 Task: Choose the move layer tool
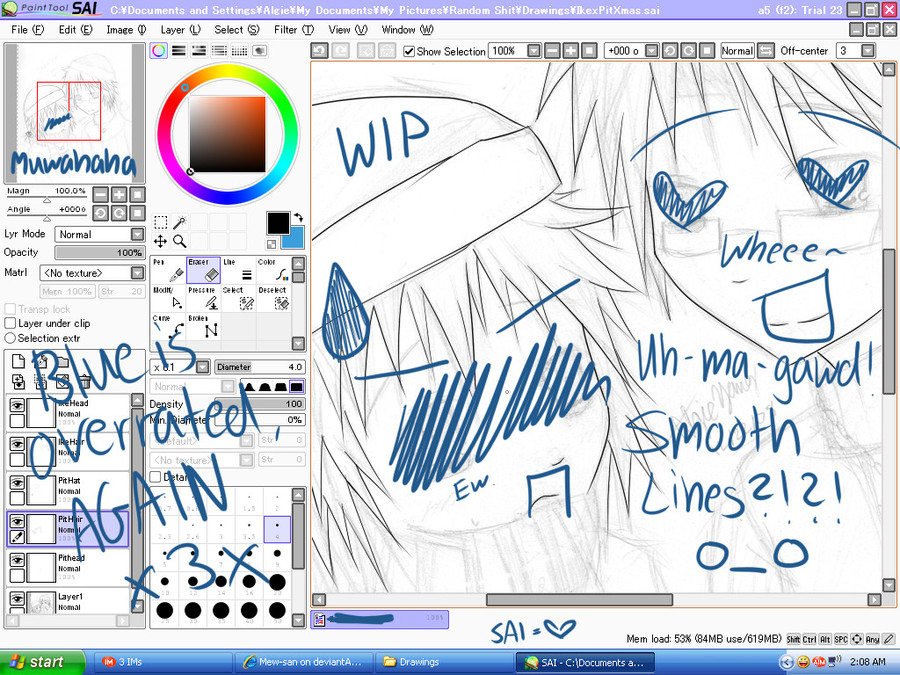tap(161, 241)
